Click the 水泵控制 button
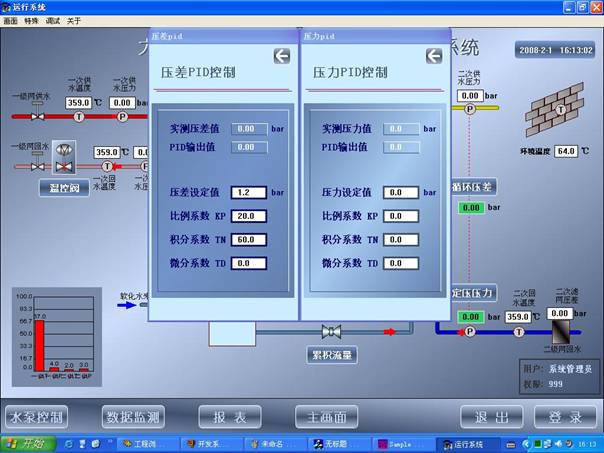The image size is (604, 453). (37, 417)
